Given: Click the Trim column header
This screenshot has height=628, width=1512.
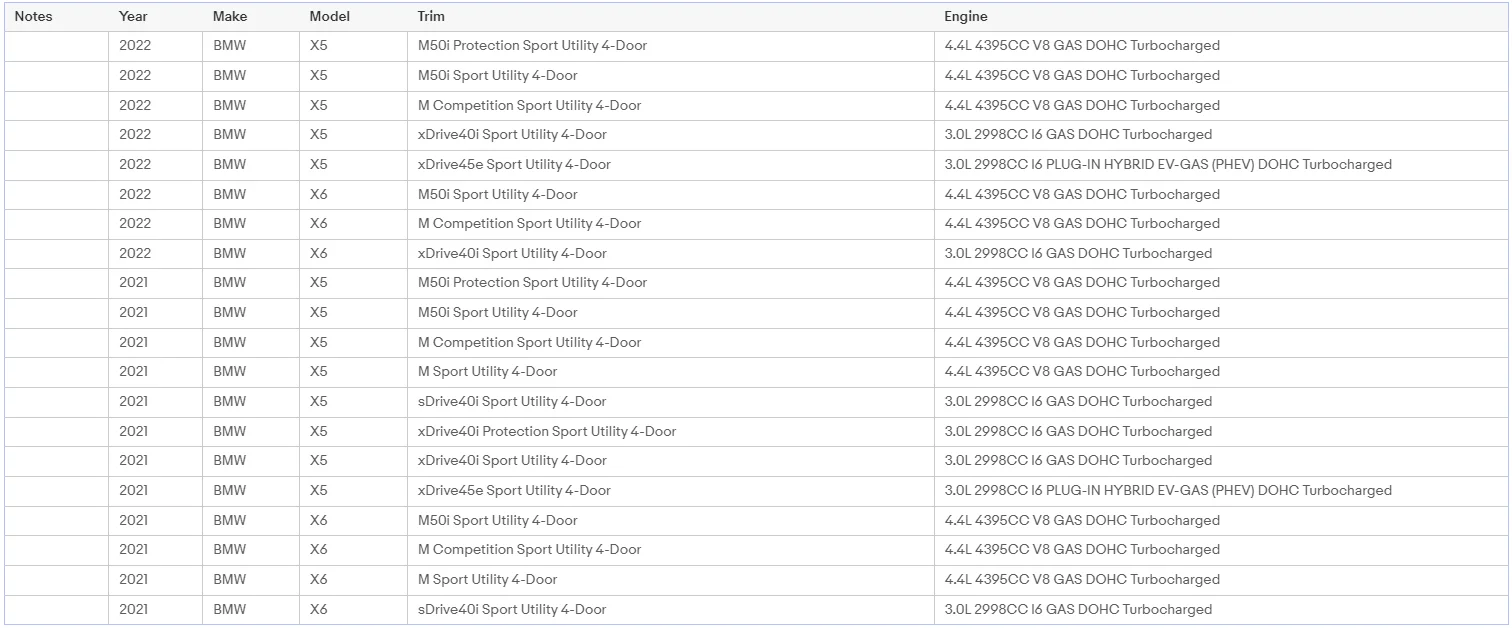Looking at the screenshot, I should (x=671, y=17).
